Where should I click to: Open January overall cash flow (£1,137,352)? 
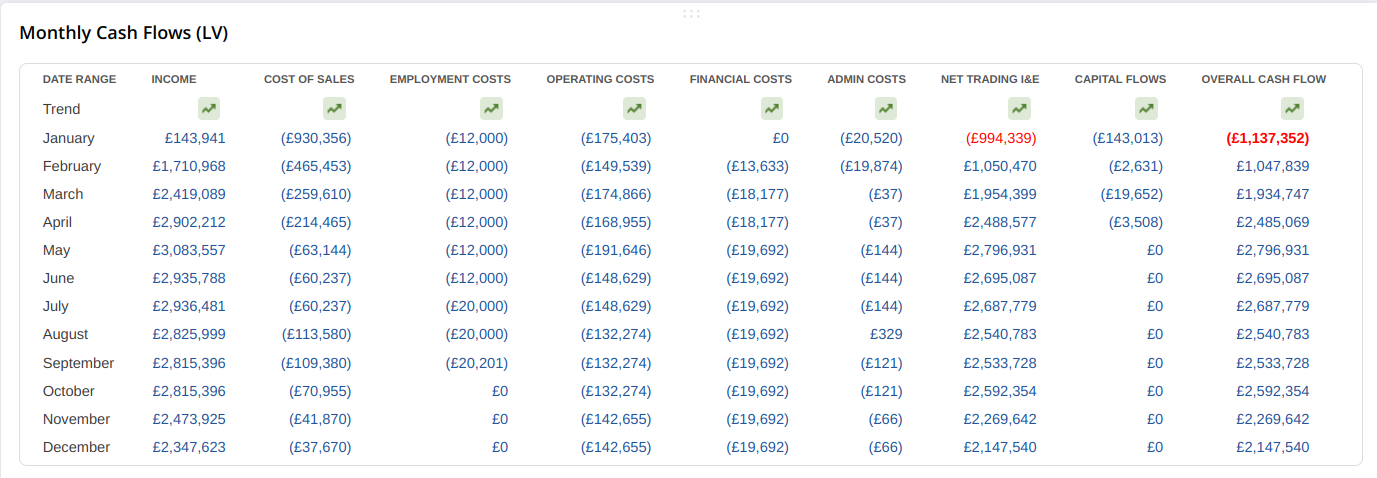click(x=1267, y=138)
